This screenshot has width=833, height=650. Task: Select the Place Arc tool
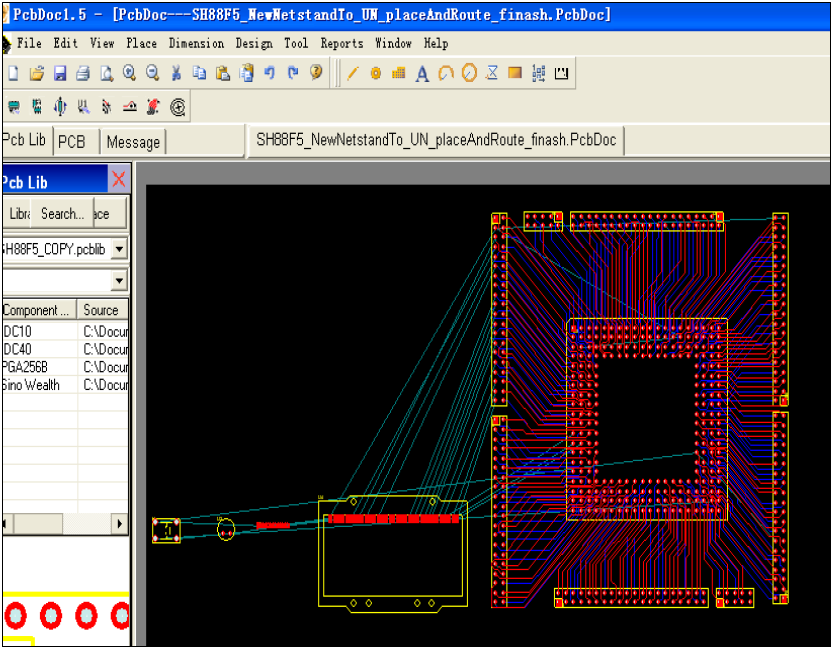(x=446, y=73)
